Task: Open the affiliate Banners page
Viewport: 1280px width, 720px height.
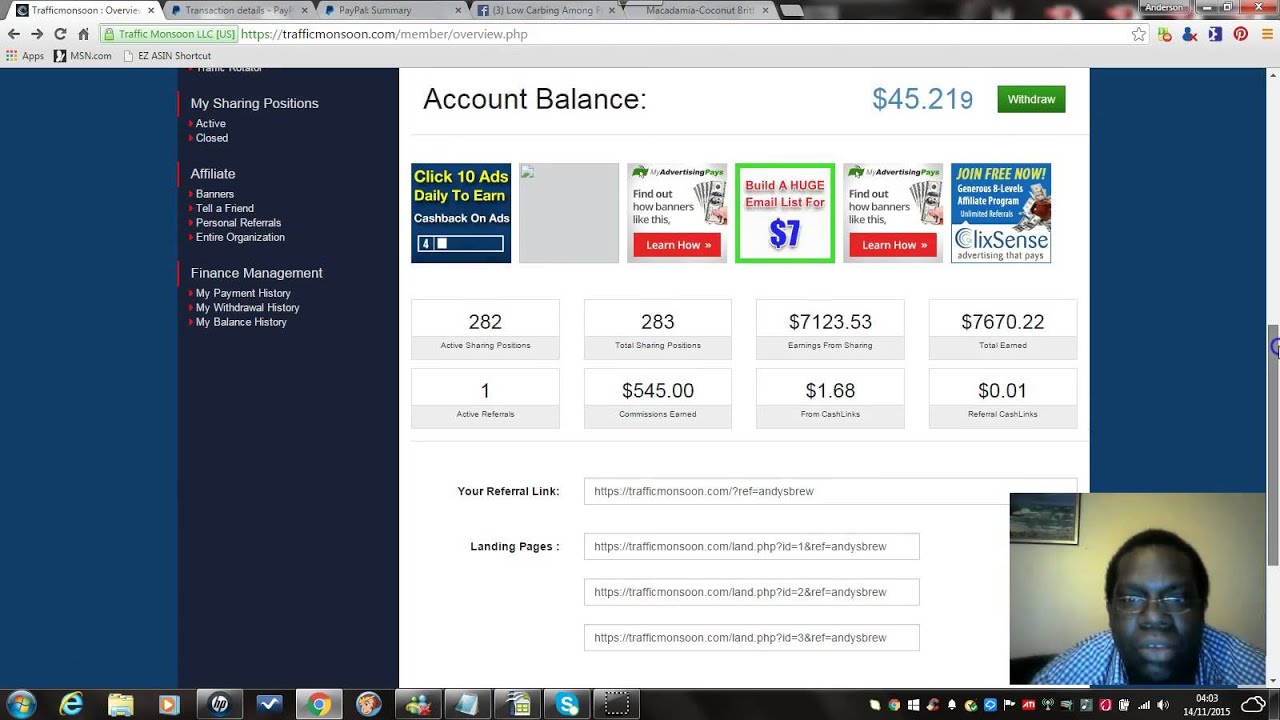Action: point(215,194)
